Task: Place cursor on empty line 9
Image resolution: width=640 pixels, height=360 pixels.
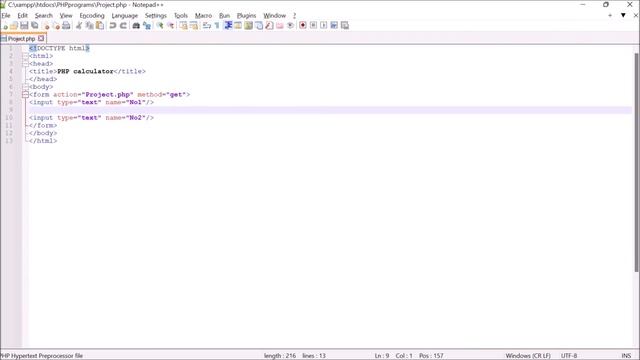Action: pos(330,110)
